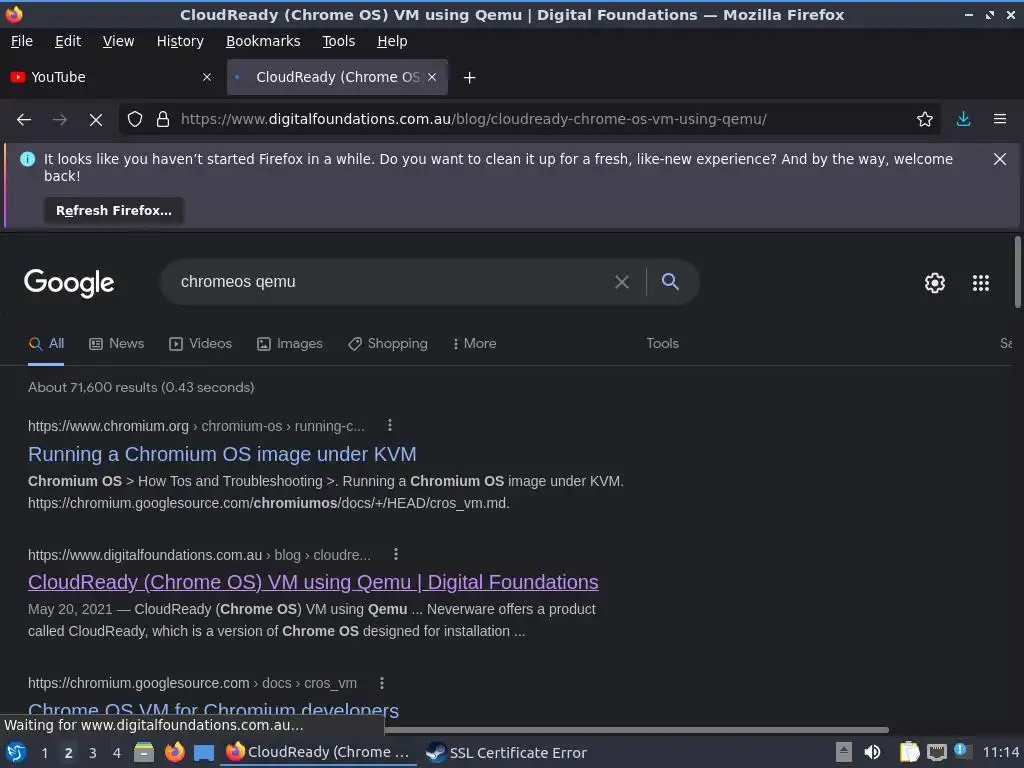Open Google search Tools options
The width and height of the screenshot is (1024, 768).
[x=662, y=344]
